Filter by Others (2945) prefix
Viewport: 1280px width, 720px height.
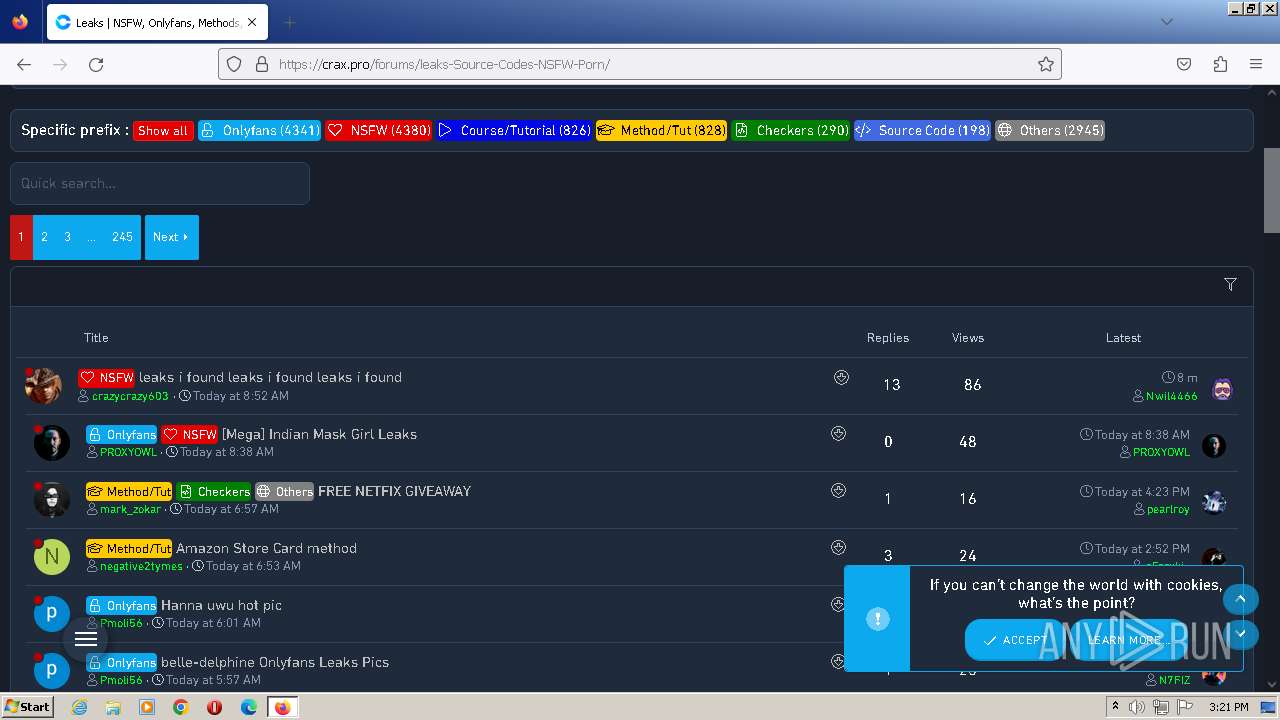pos(1050,130)
